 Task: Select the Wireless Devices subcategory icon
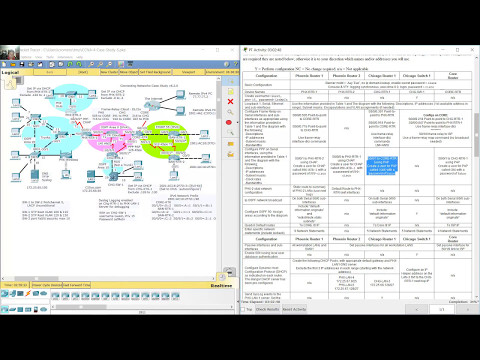[x=28, y=310]
